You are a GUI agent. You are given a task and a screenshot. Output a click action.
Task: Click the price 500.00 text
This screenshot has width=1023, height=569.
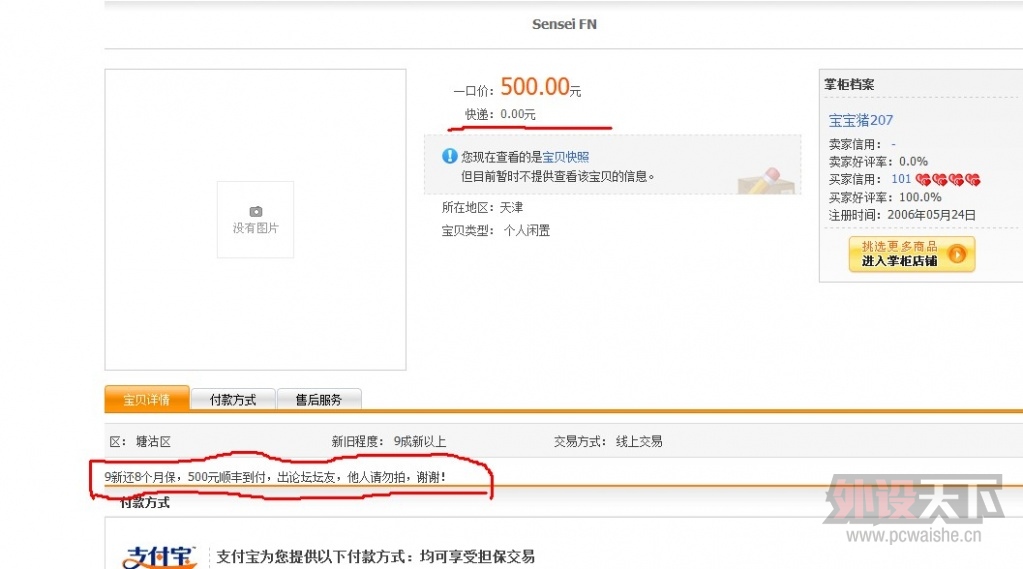pos(535,86)
